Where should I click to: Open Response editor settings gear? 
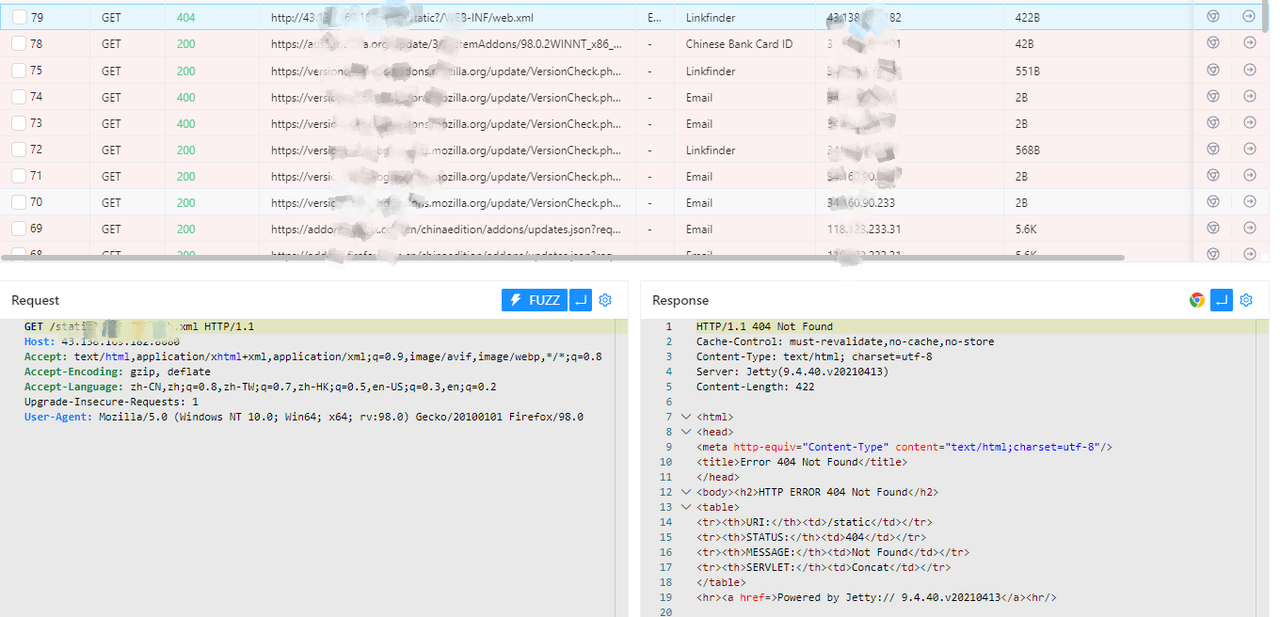point(1246,300)
